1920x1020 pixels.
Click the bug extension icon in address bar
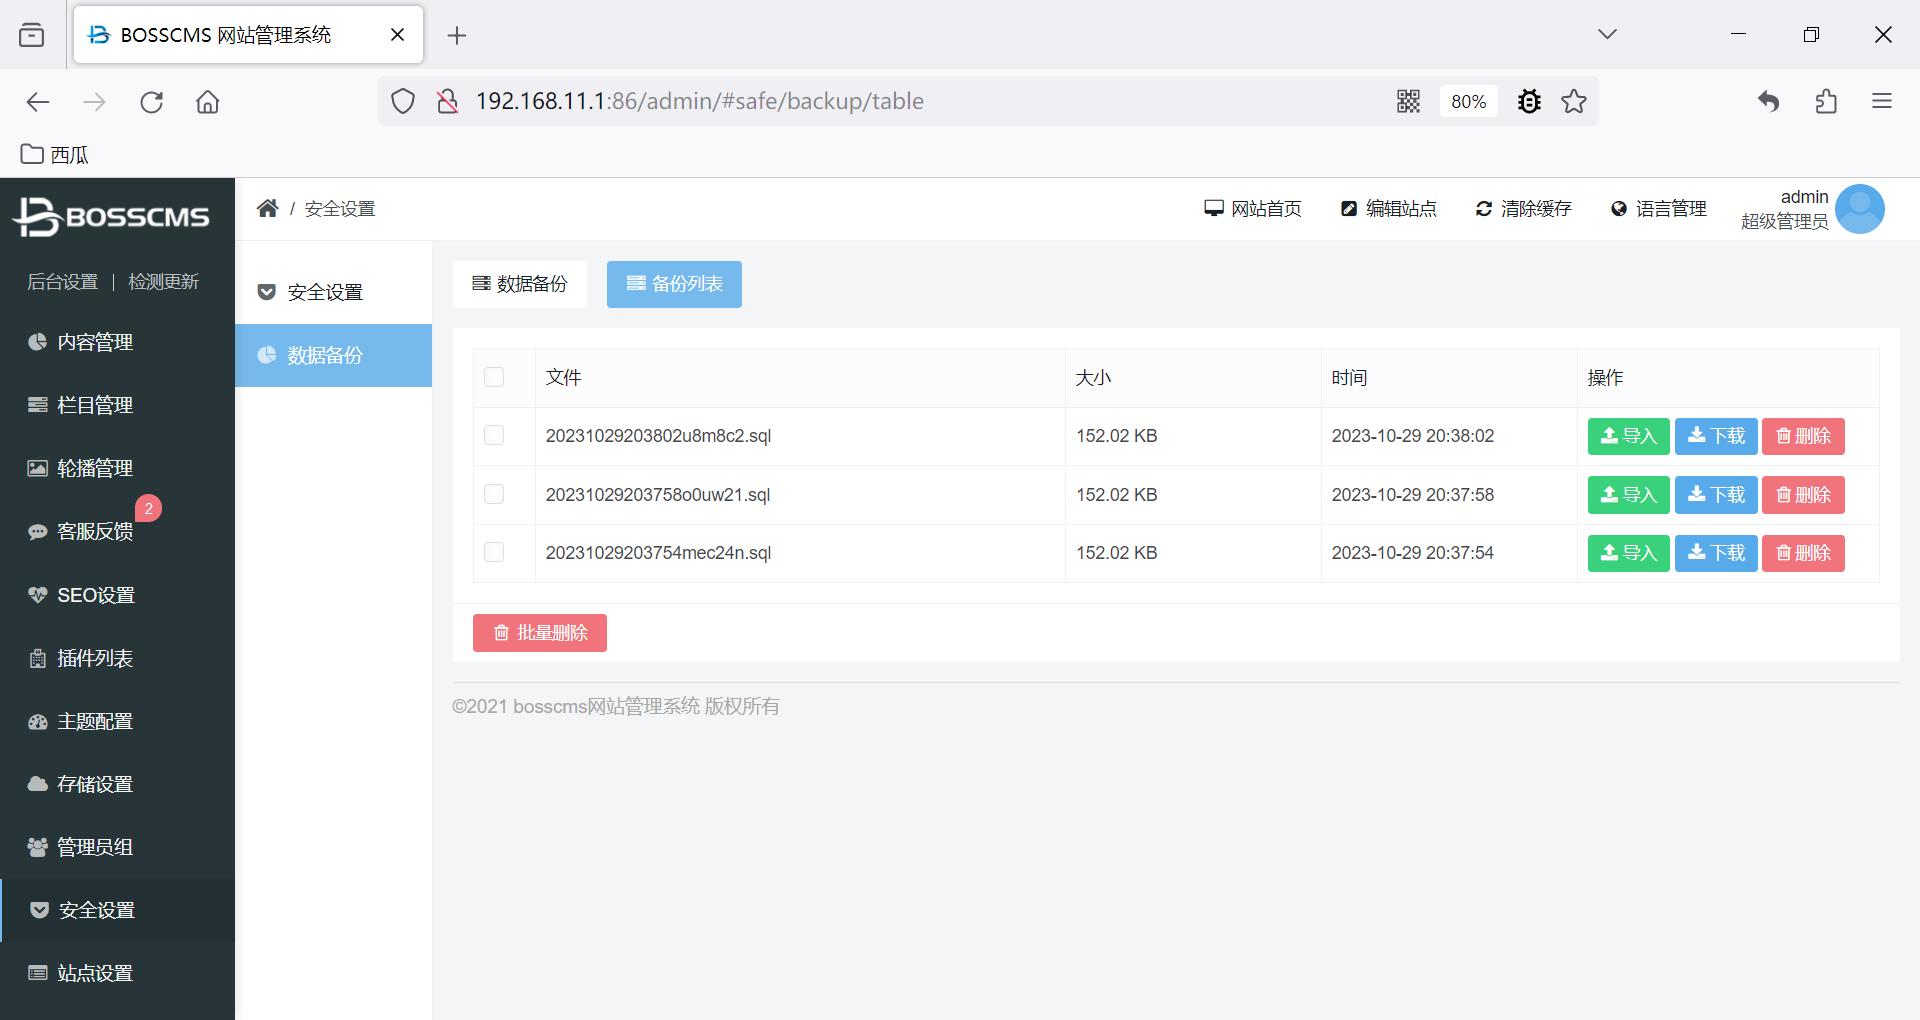tap(1529, 101)
